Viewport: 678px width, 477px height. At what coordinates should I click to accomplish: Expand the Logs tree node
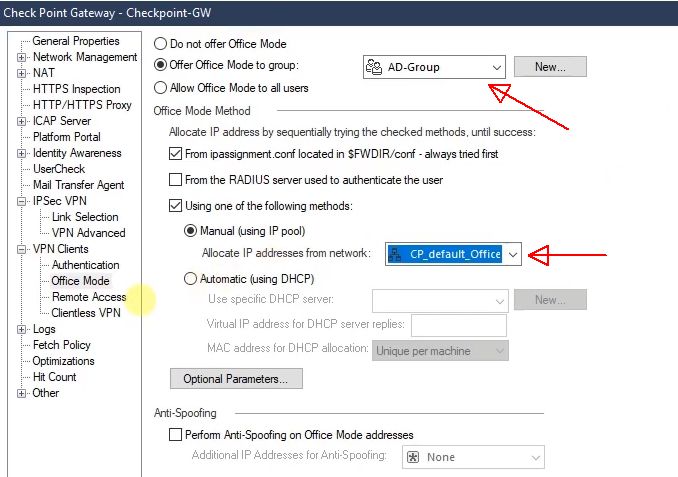point(21,329)
